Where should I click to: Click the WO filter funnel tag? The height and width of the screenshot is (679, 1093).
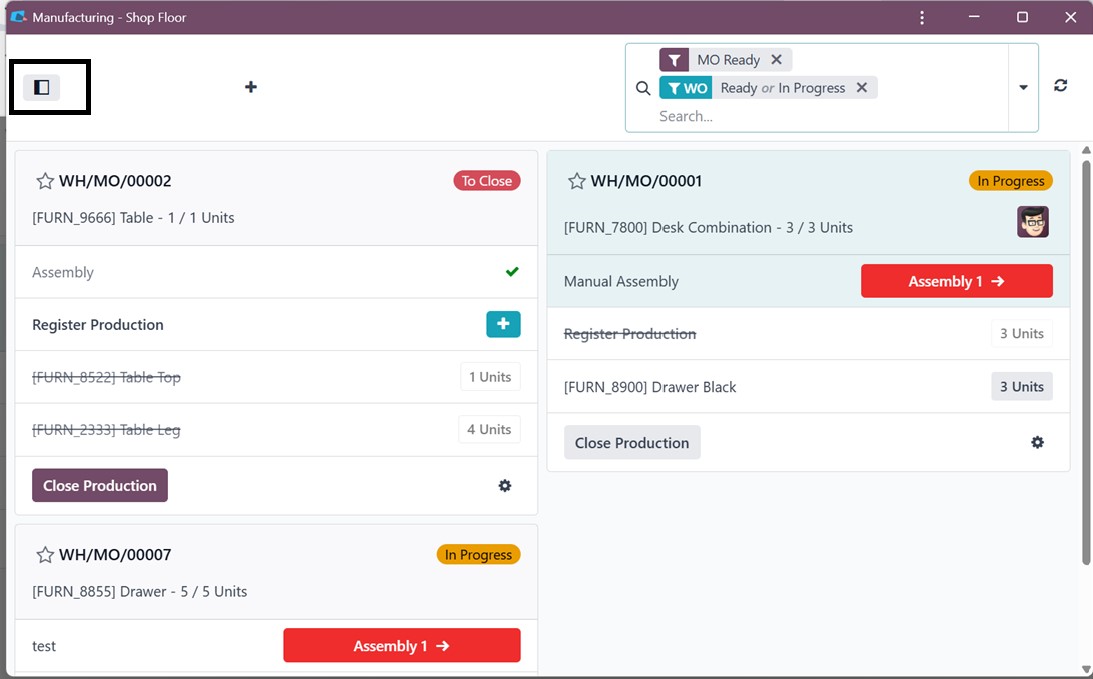(686, 88)
